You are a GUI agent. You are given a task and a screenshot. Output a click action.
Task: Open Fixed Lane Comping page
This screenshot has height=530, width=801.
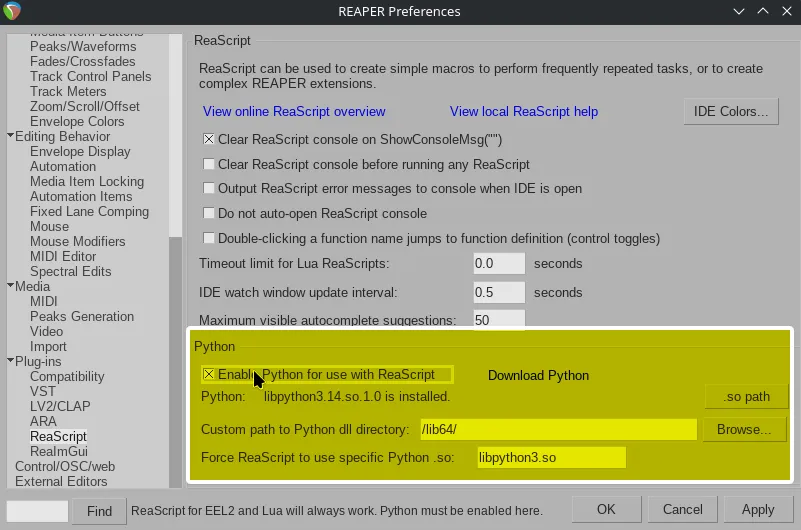pyautogui.click(x=89, y=211)
